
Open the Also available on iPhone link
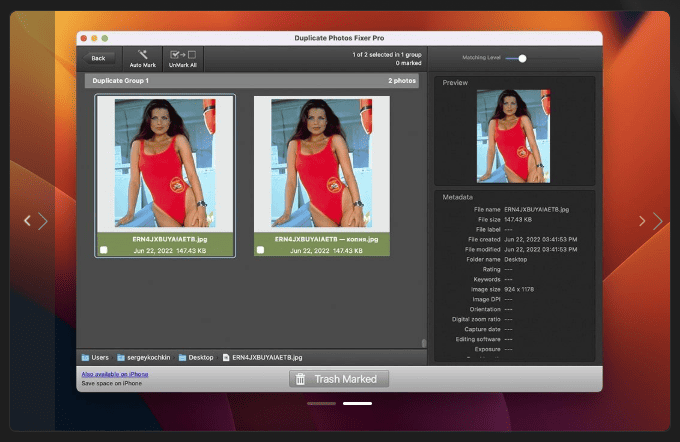pos(115,374)
